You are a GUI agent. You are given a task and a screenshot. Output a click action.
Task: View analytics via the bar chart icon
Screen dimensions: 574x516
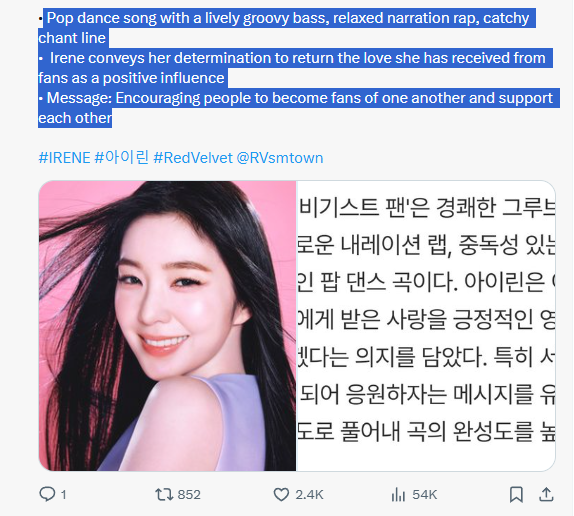pos(398,495)
